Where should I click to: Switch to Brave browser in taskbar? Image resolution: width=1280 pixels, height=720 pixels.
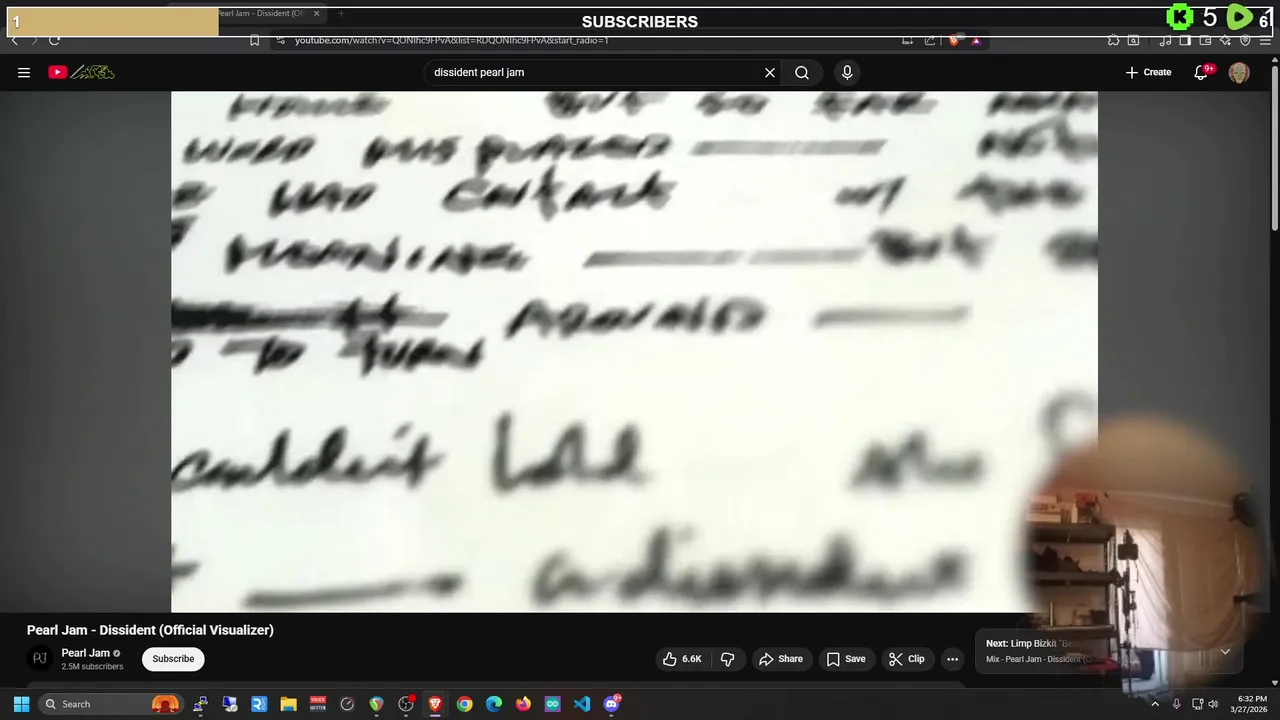435,704
